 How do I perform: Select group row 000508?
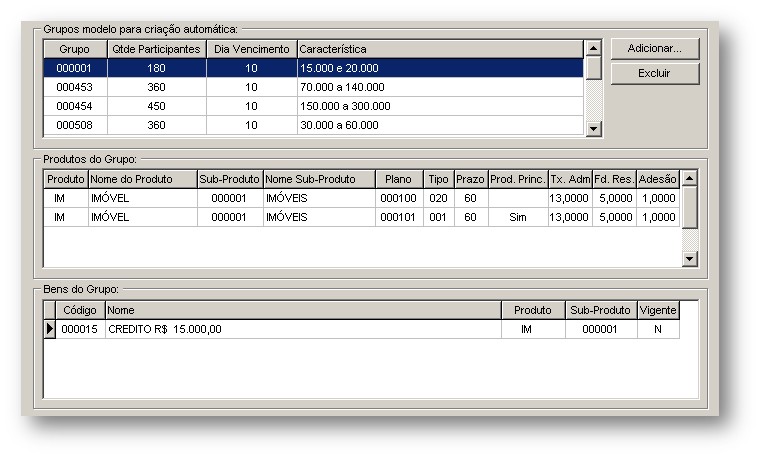(314, 125)
